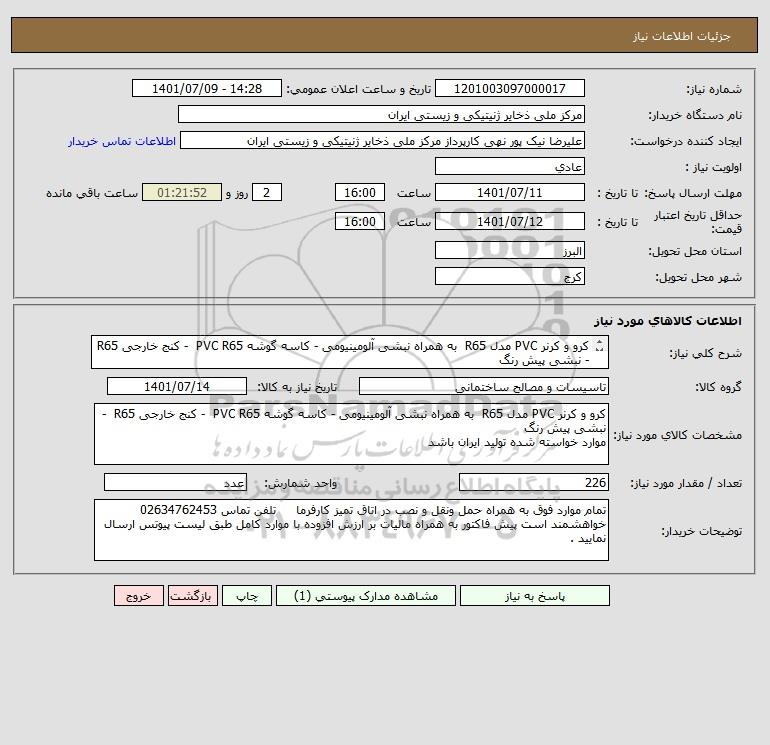Click the label نام دستگاه خریدار

pos(695,115)
